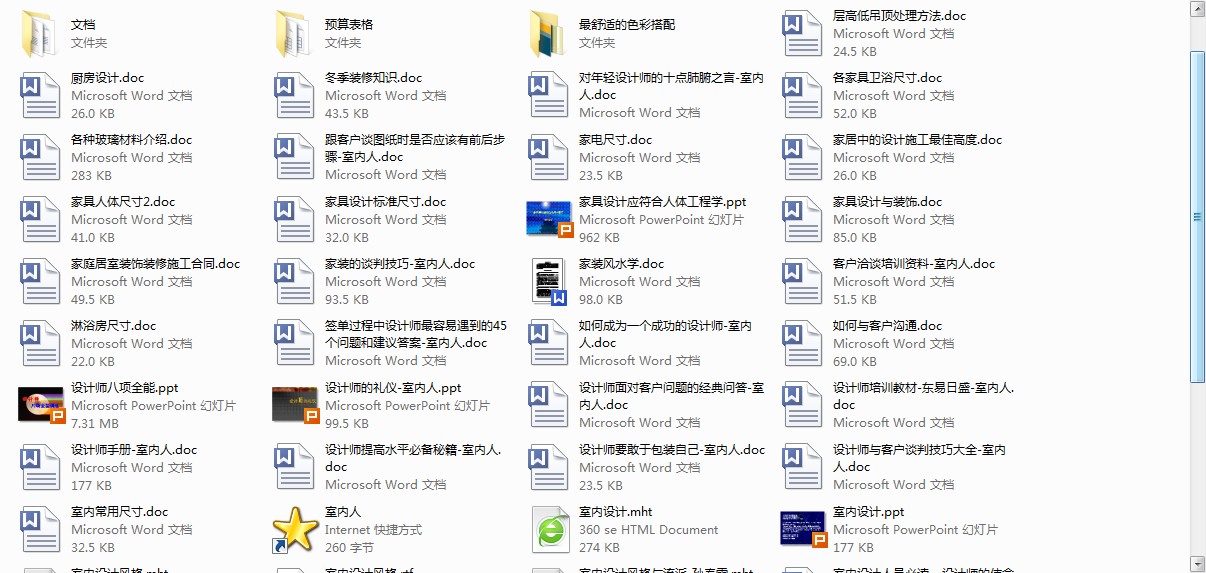Select PowerPoint thumbnail for 设计师八项全能.ppt
This screenshot has height=573, width=1206.
tap(41, 406)
